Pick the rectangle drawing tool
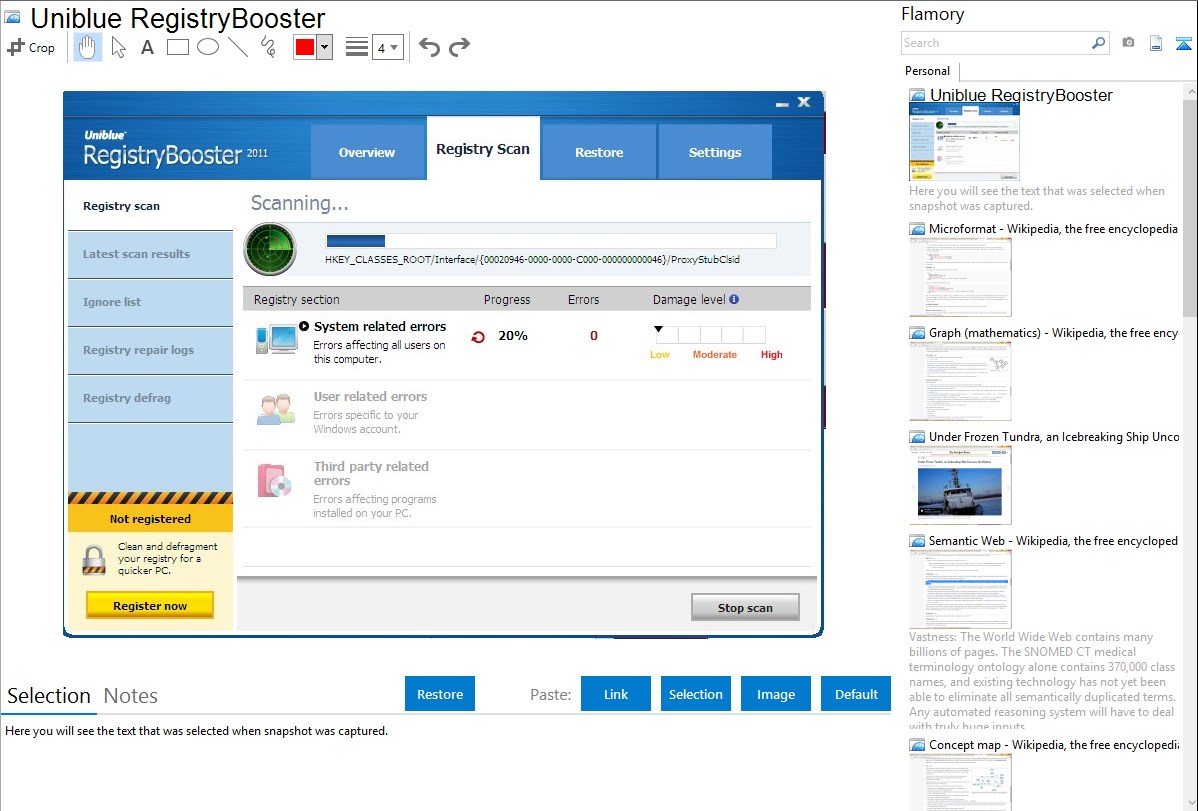1198x811 pixels. coord(178,47)
